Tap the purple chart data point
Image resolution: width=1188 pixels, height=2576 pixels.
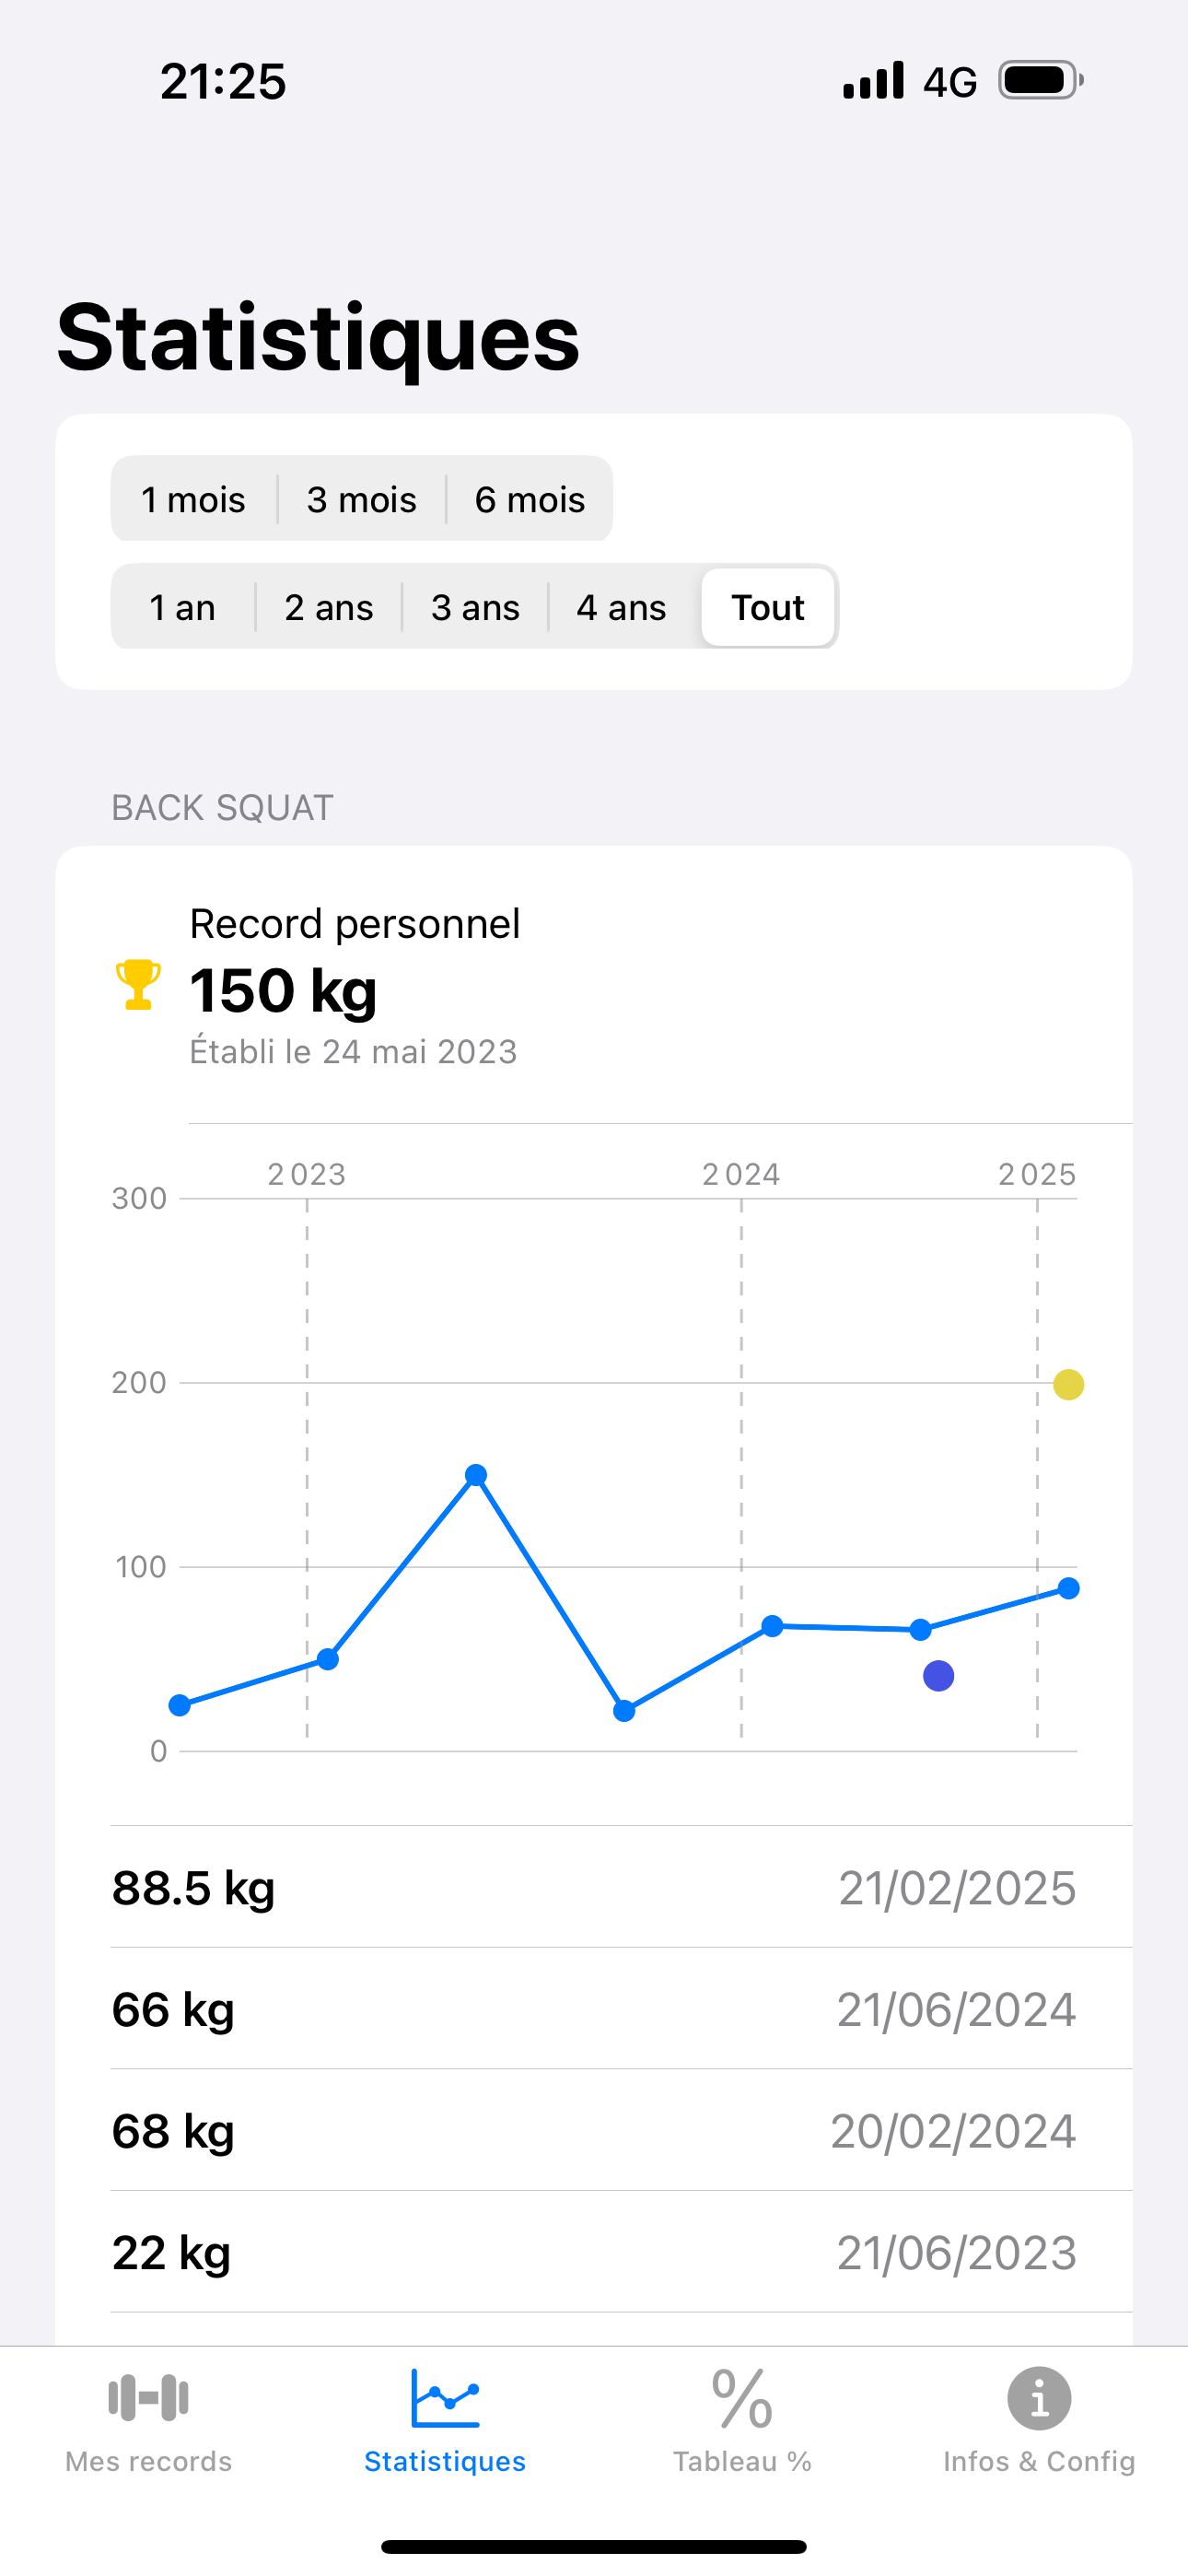click(x=938, y=1676)
